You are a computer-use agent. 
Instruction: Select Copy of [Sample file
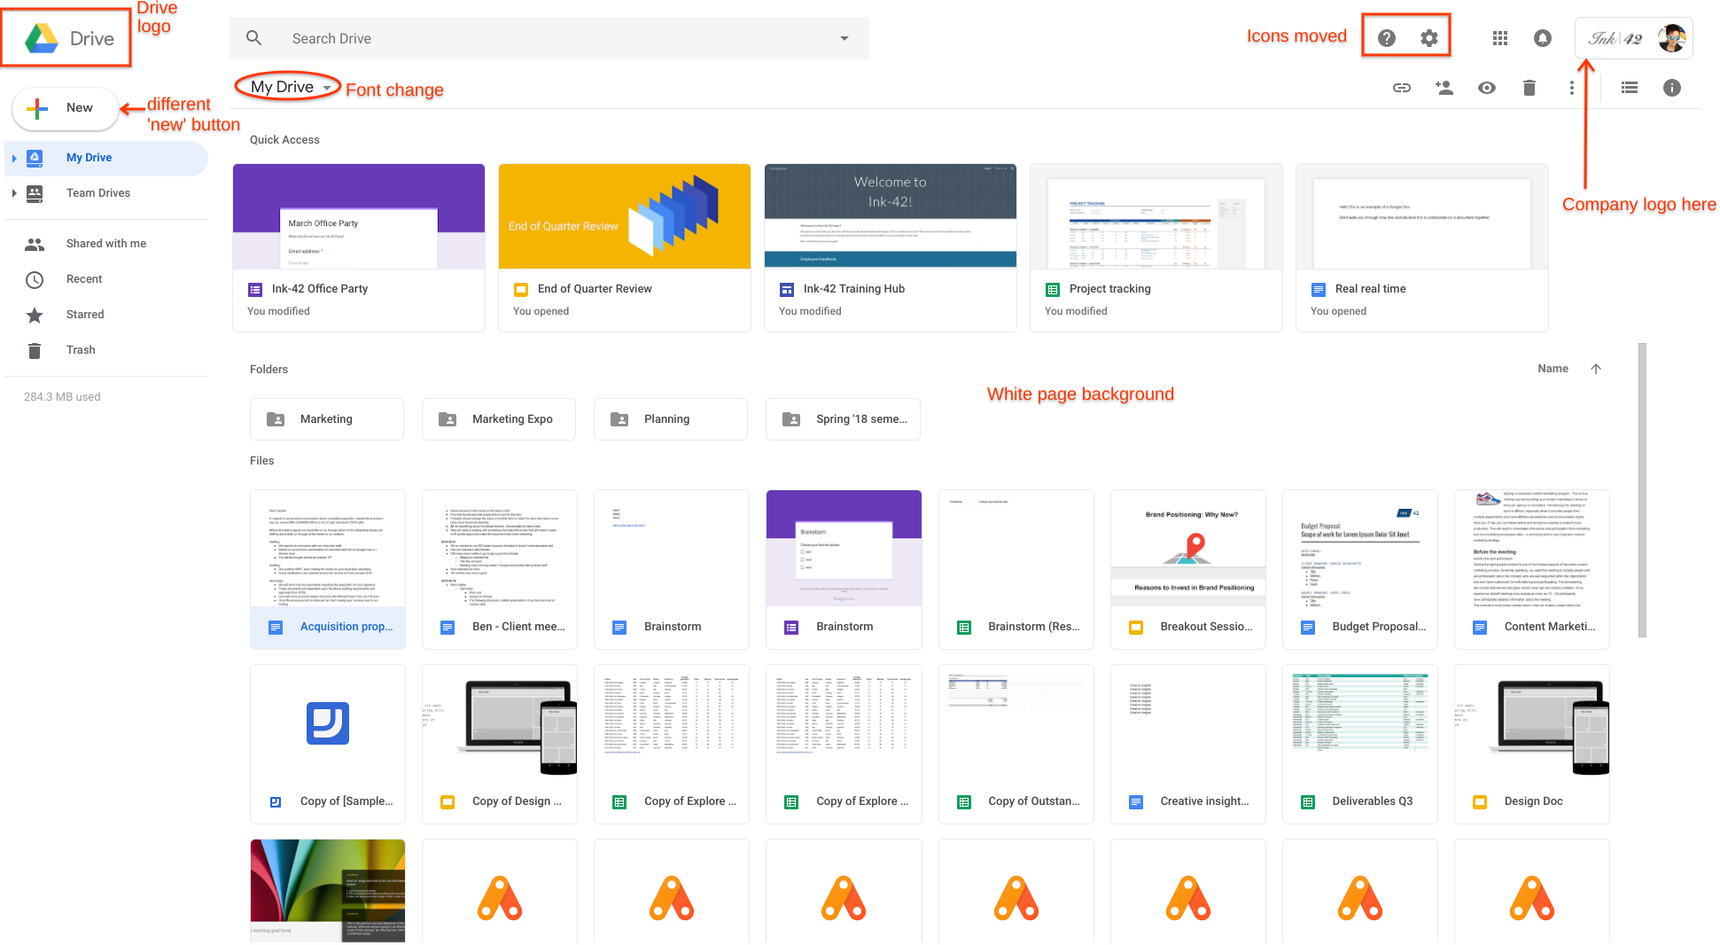[328, 744]
